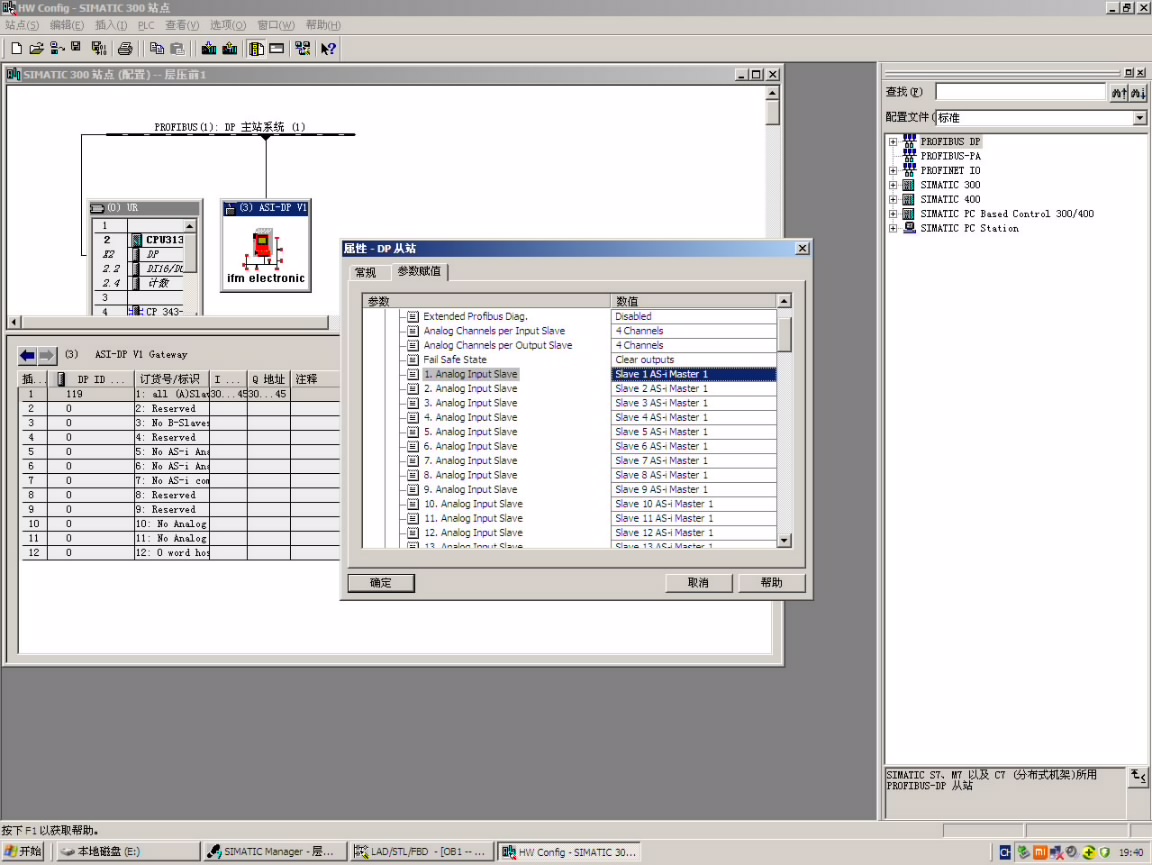Click the 'Analog Channels per Output Slave' value, 4 Channels
The height and width of the screenshot is (865, 1152).
tap(693, 345)
